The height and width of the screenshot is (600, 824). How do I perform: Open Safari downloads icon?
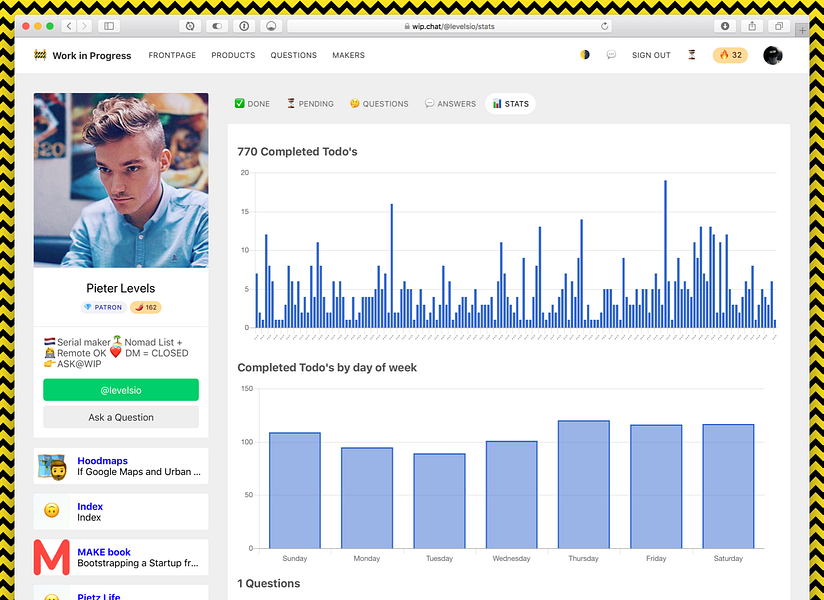pyautogui.click(x=725, y=26)
